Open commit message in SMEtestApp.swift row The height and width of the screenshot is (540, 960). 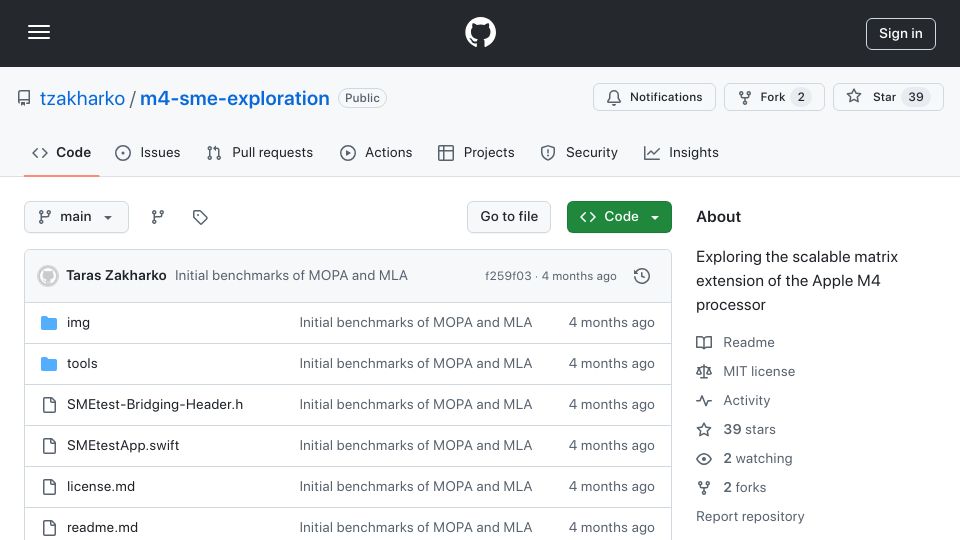click(x=416, y=446)
